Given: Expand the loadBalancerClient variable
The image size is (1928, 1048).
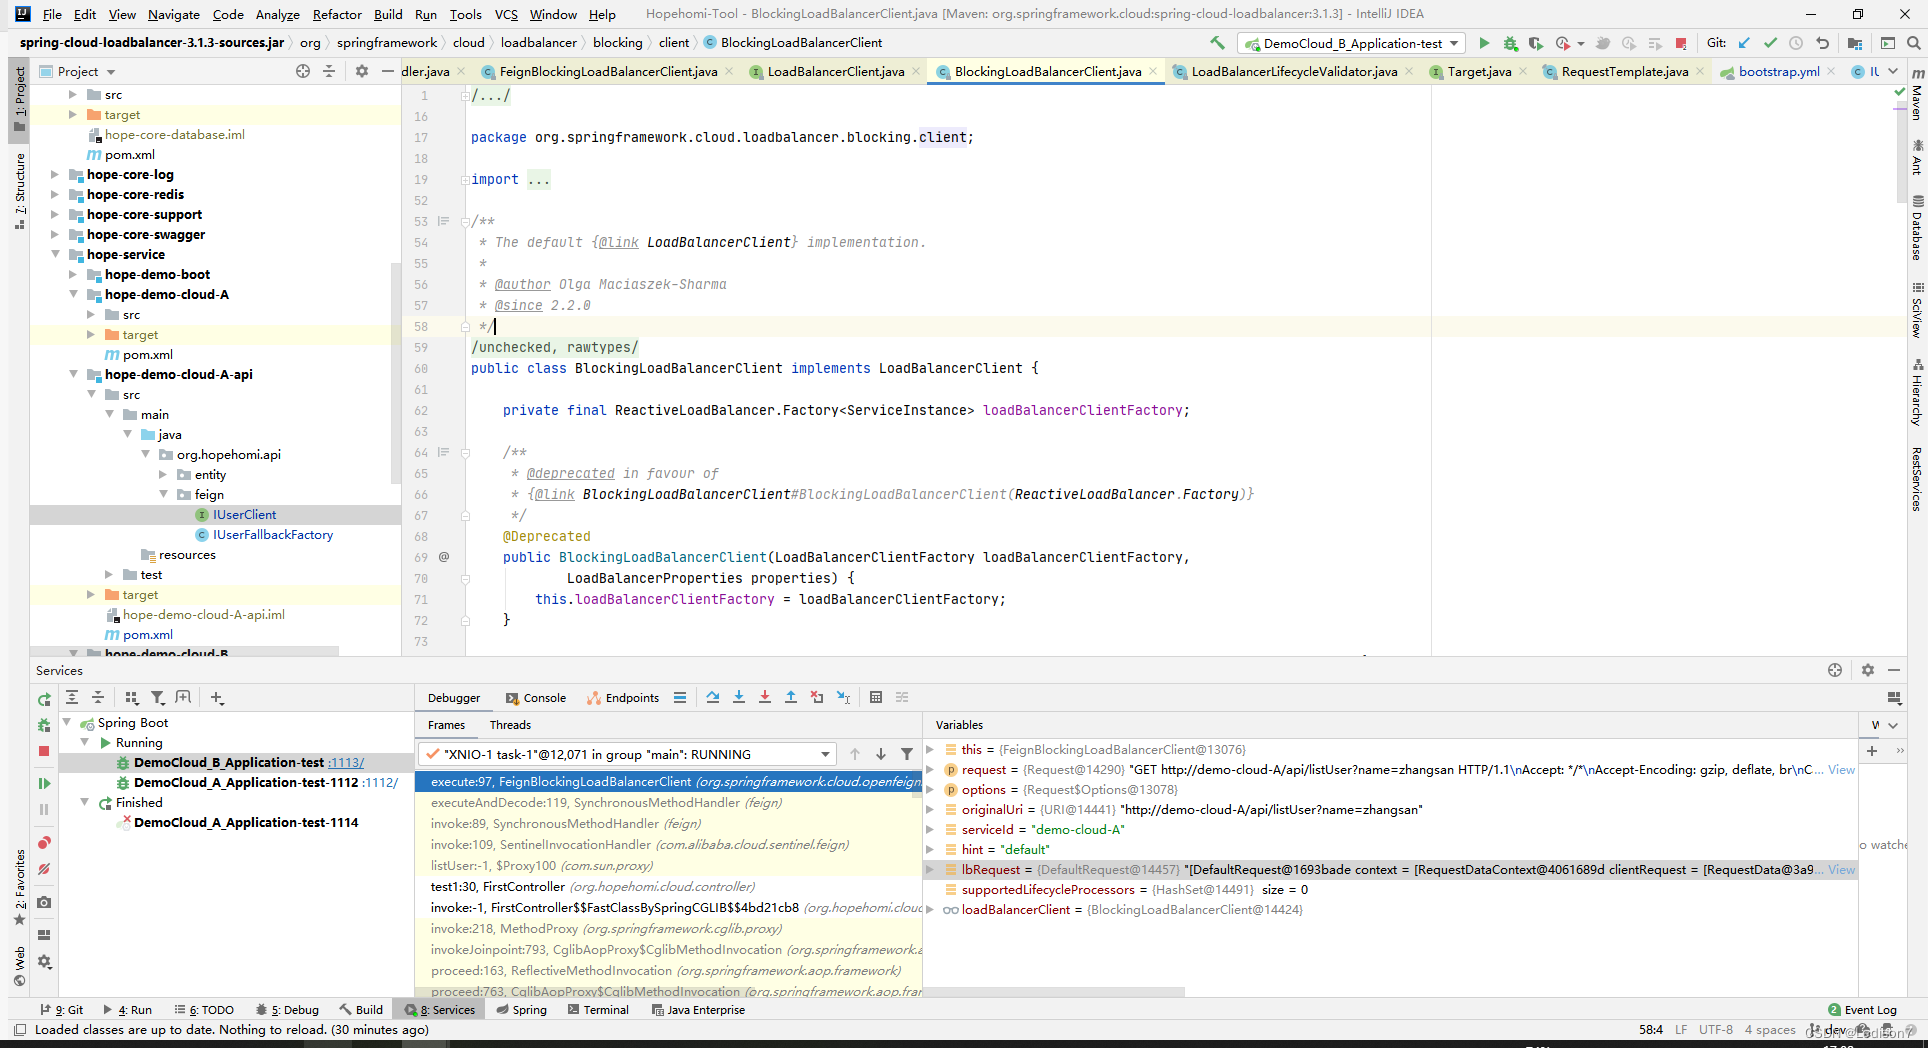Looking at the screenshot, I should coord(930,909).
